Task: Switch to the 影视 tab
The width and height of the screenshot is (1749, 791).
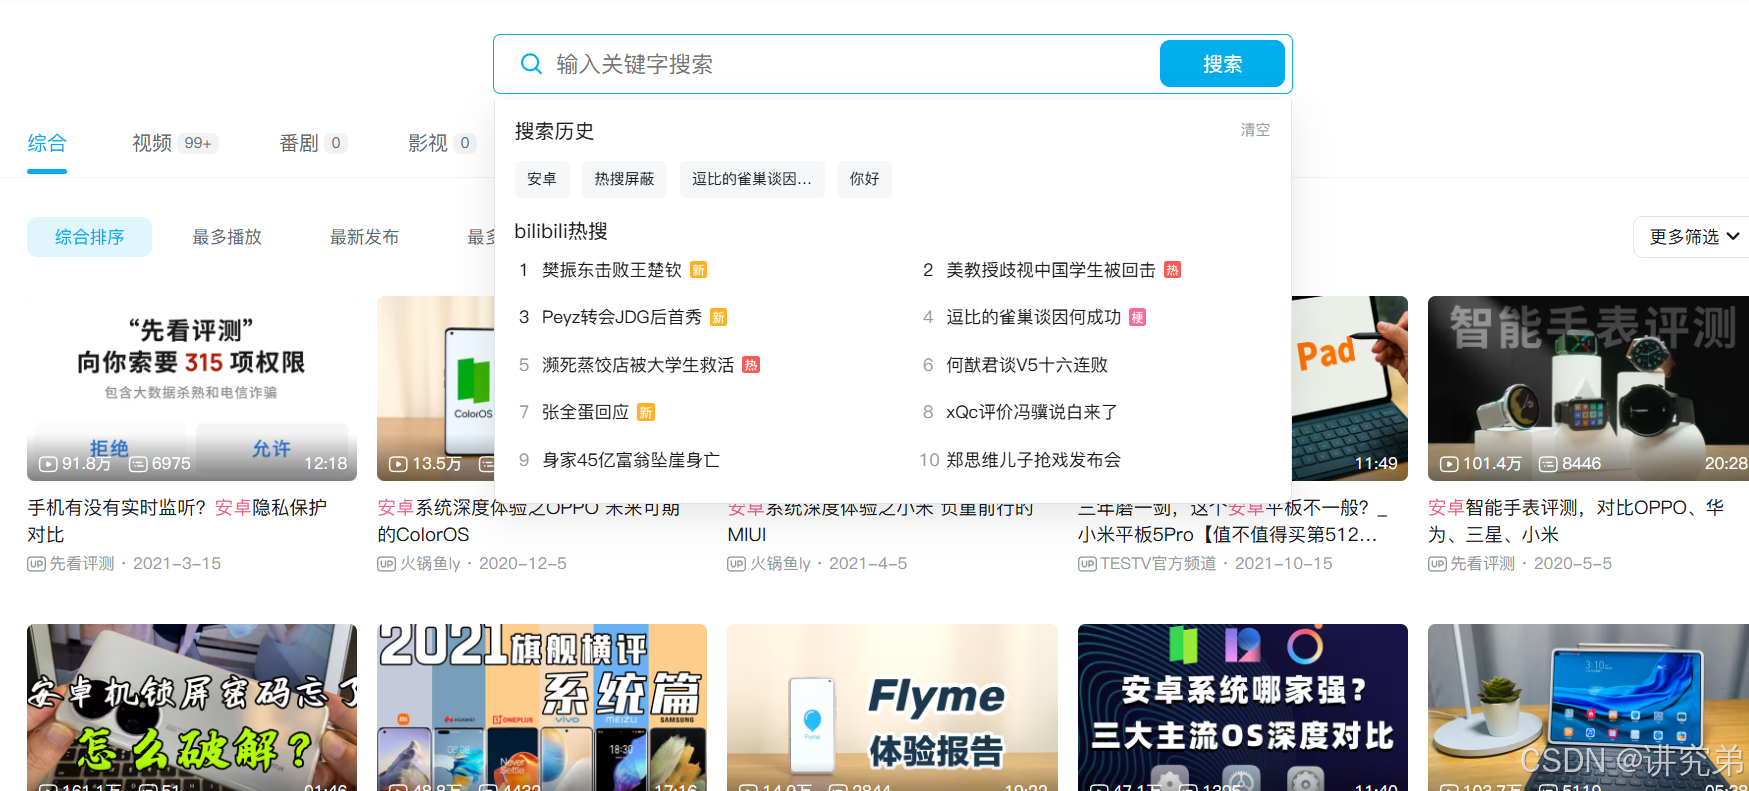Action: (x=441, y=143)
